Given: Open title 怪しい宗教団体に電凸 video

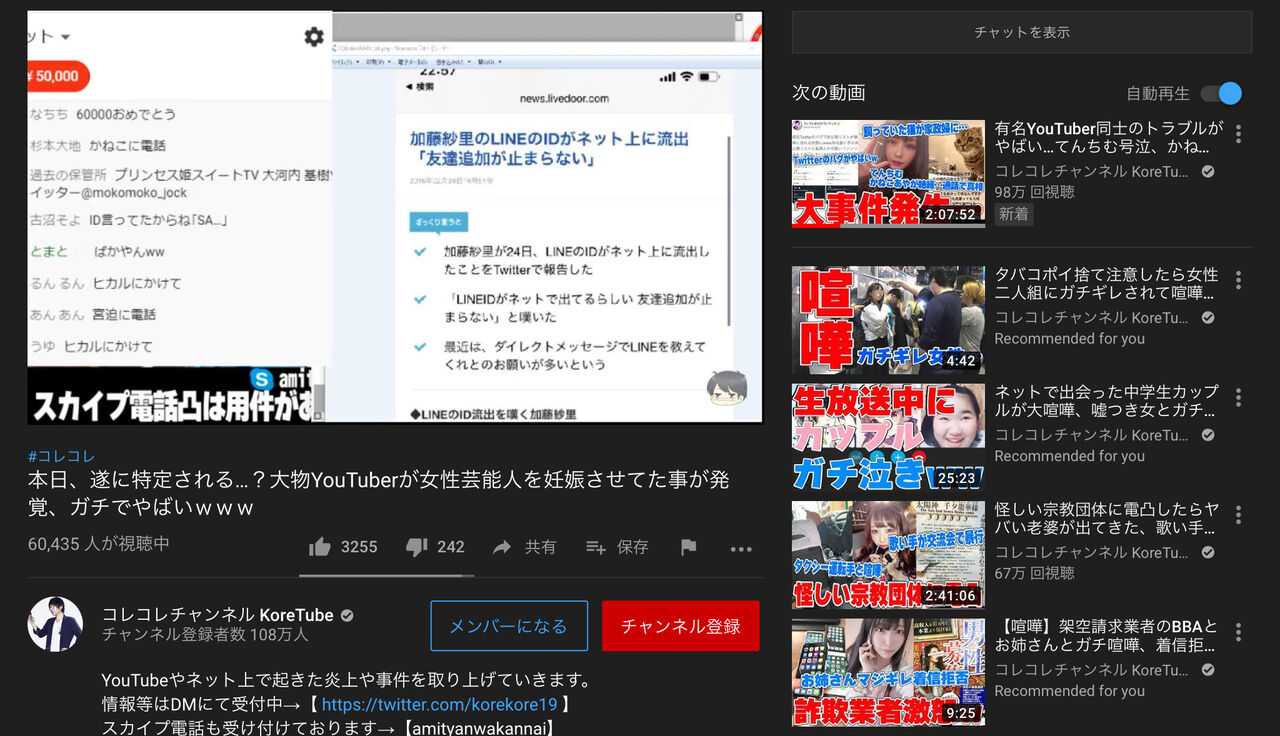Looking at the screenshot, I should click(x=1106, y=518).
